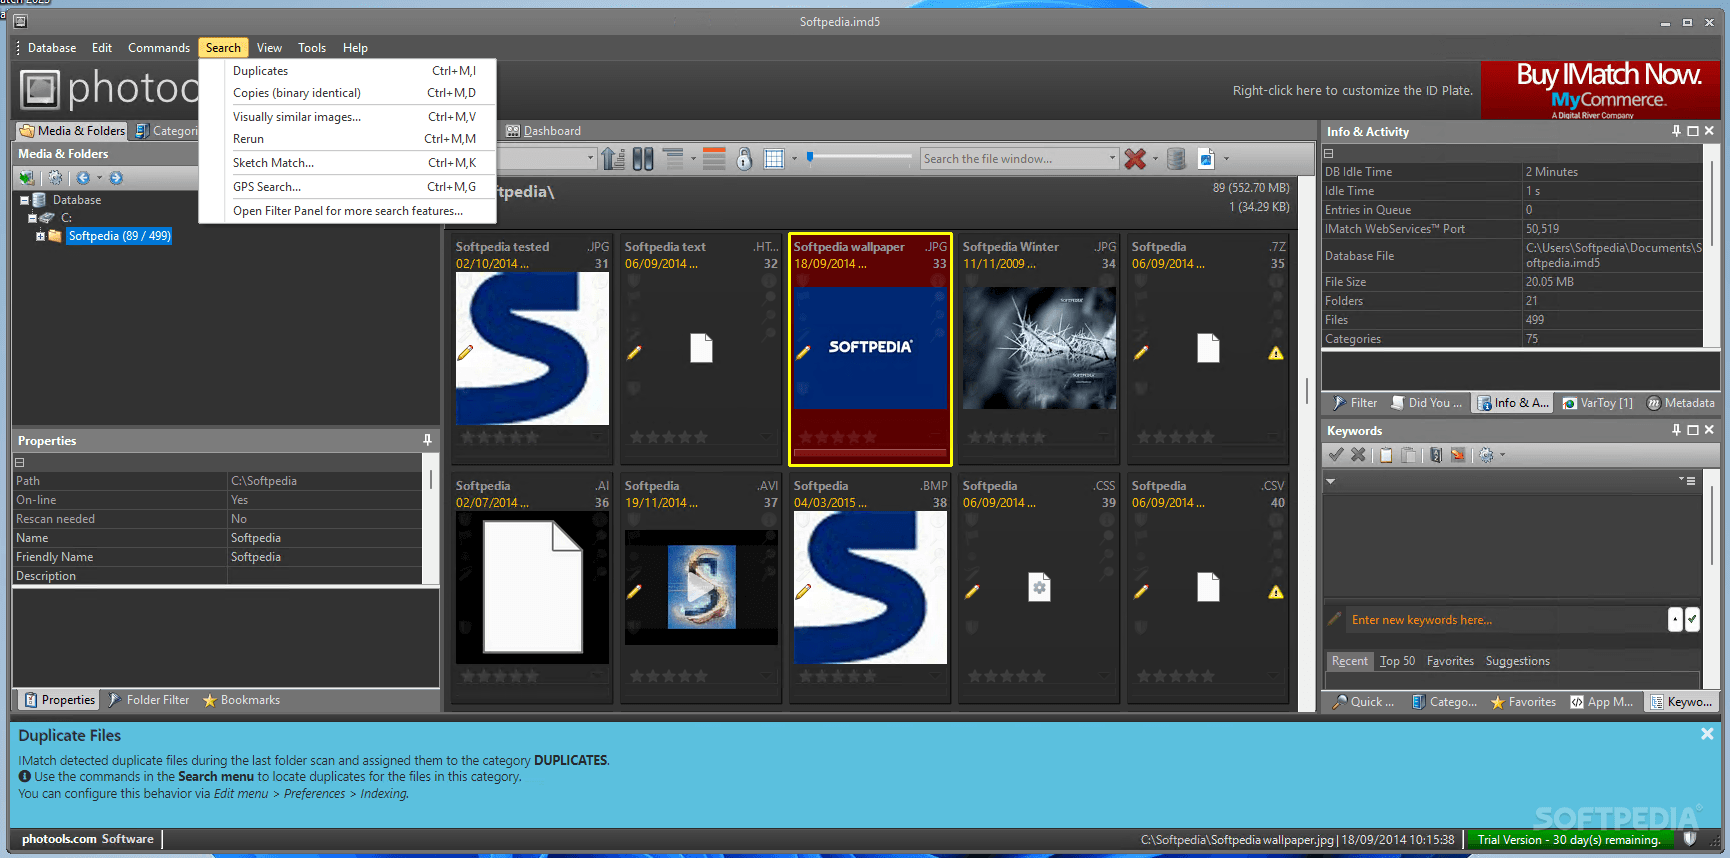Click the two-column split view icon
Screen dimensions: 1730x858
643,159
